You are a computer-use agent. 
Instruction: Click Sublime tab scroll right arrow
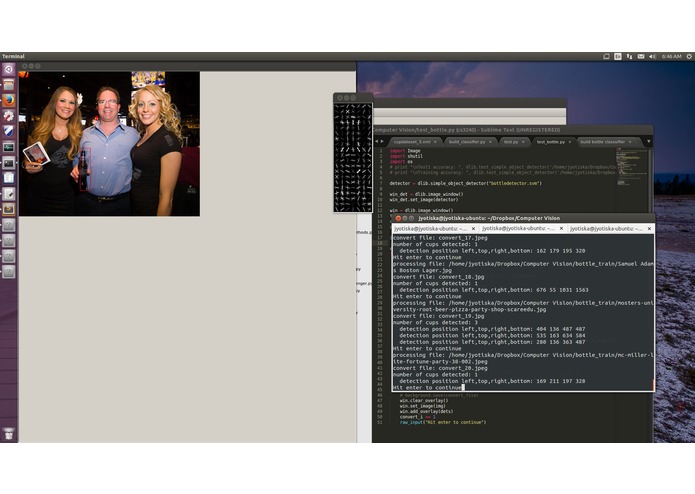(382, 142)
